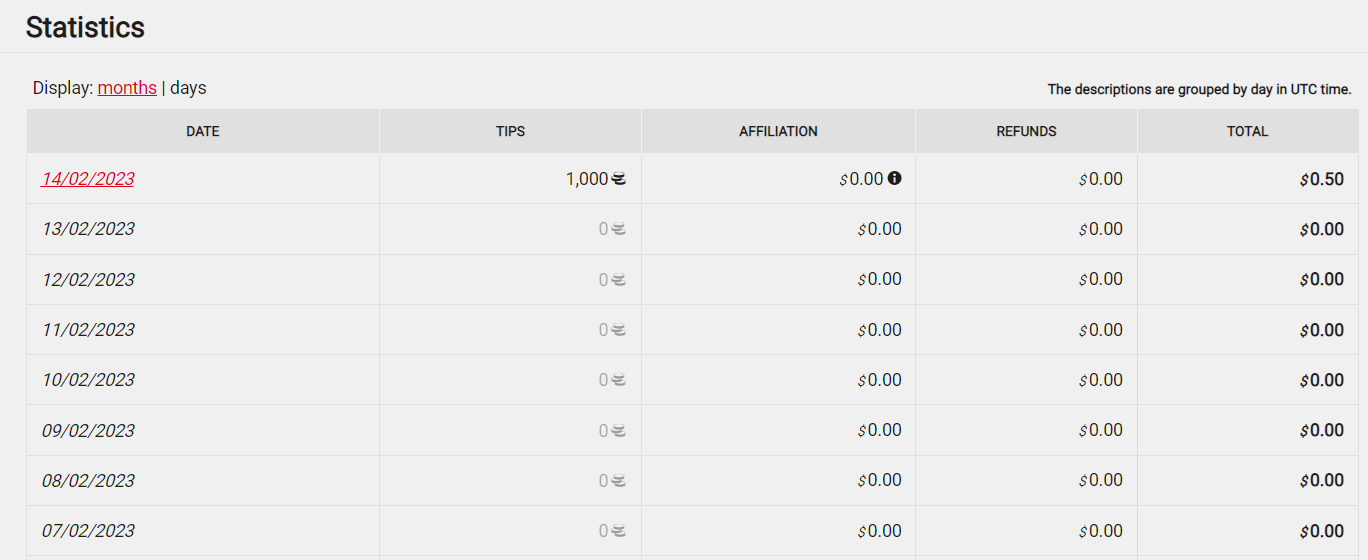Open the 14/02/2023 date link
Viewport: 1368px width, 560px height.
coord(88,179)
